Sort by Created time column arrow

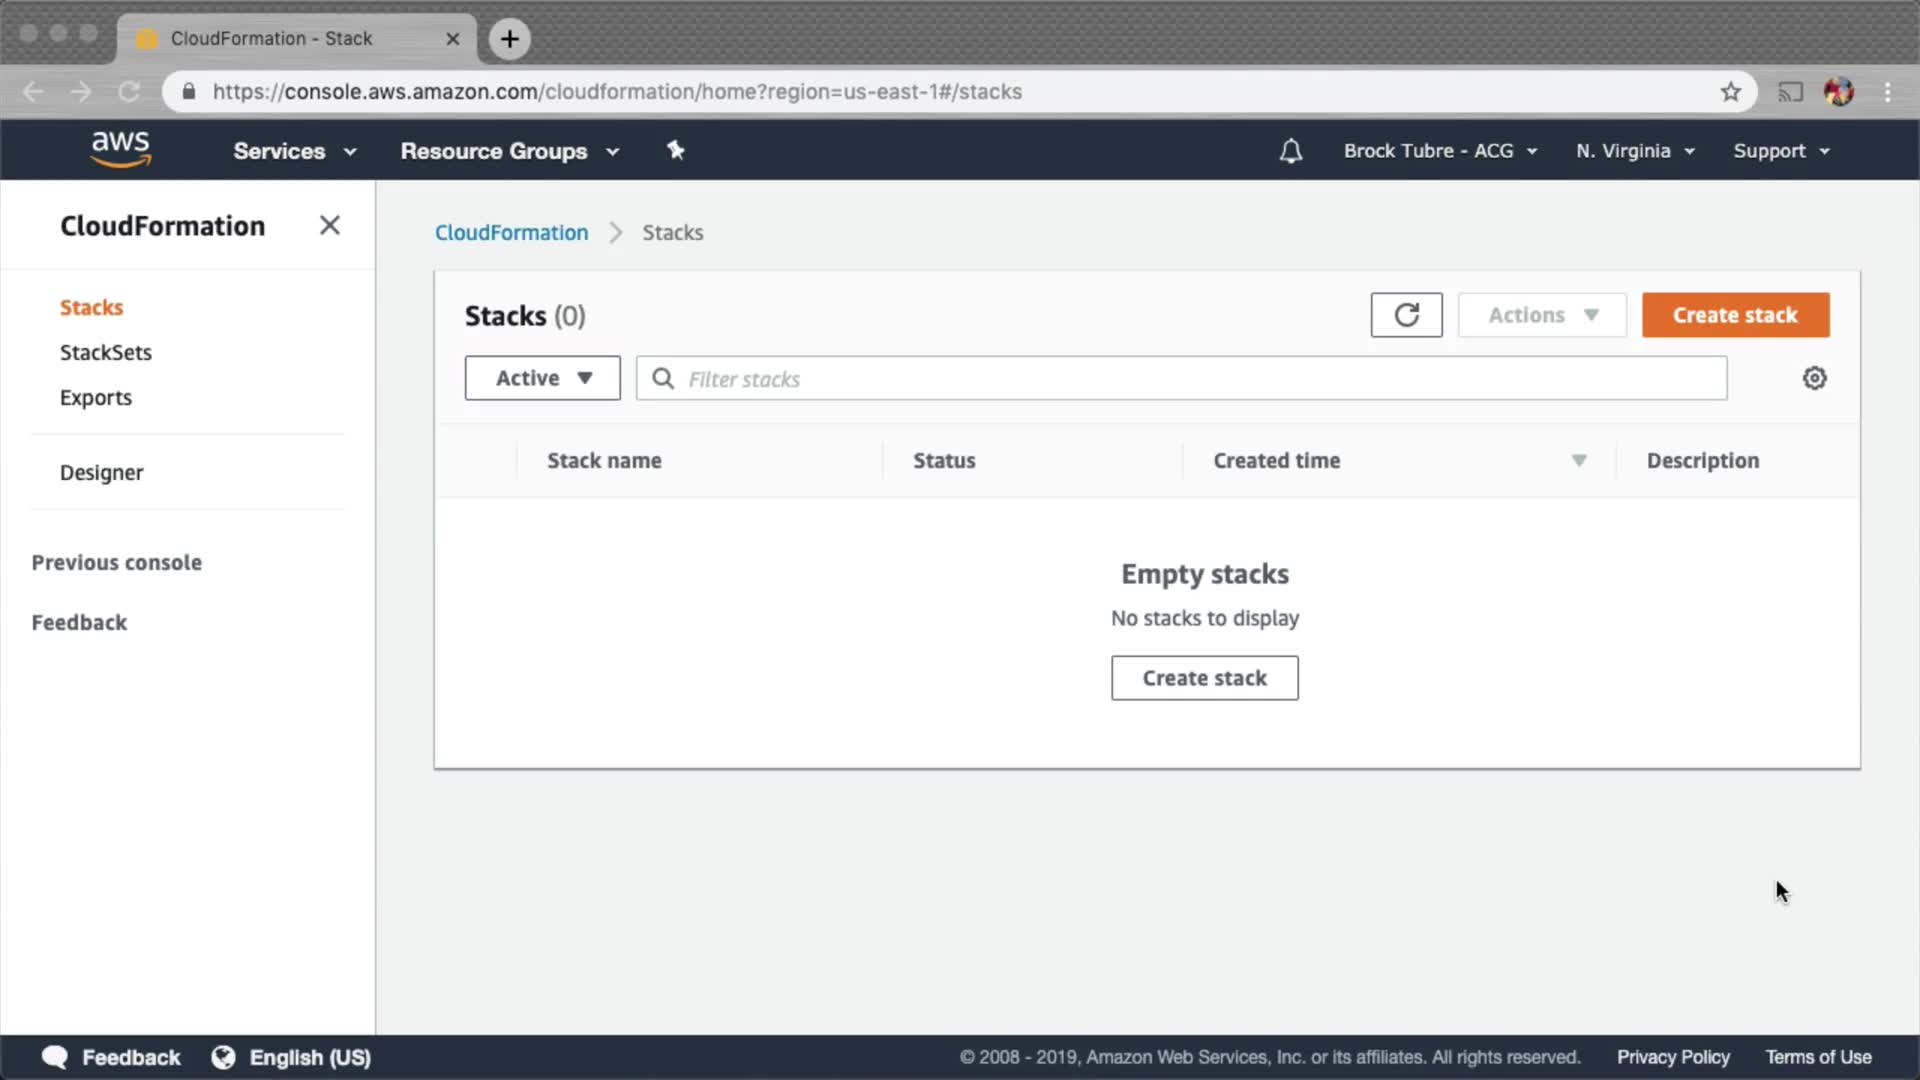(1579, 461)
